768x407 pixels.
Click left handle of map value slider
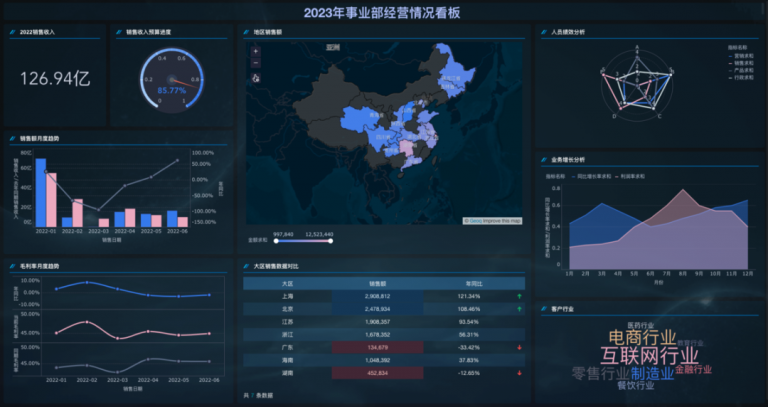click(x=276, y=241)
